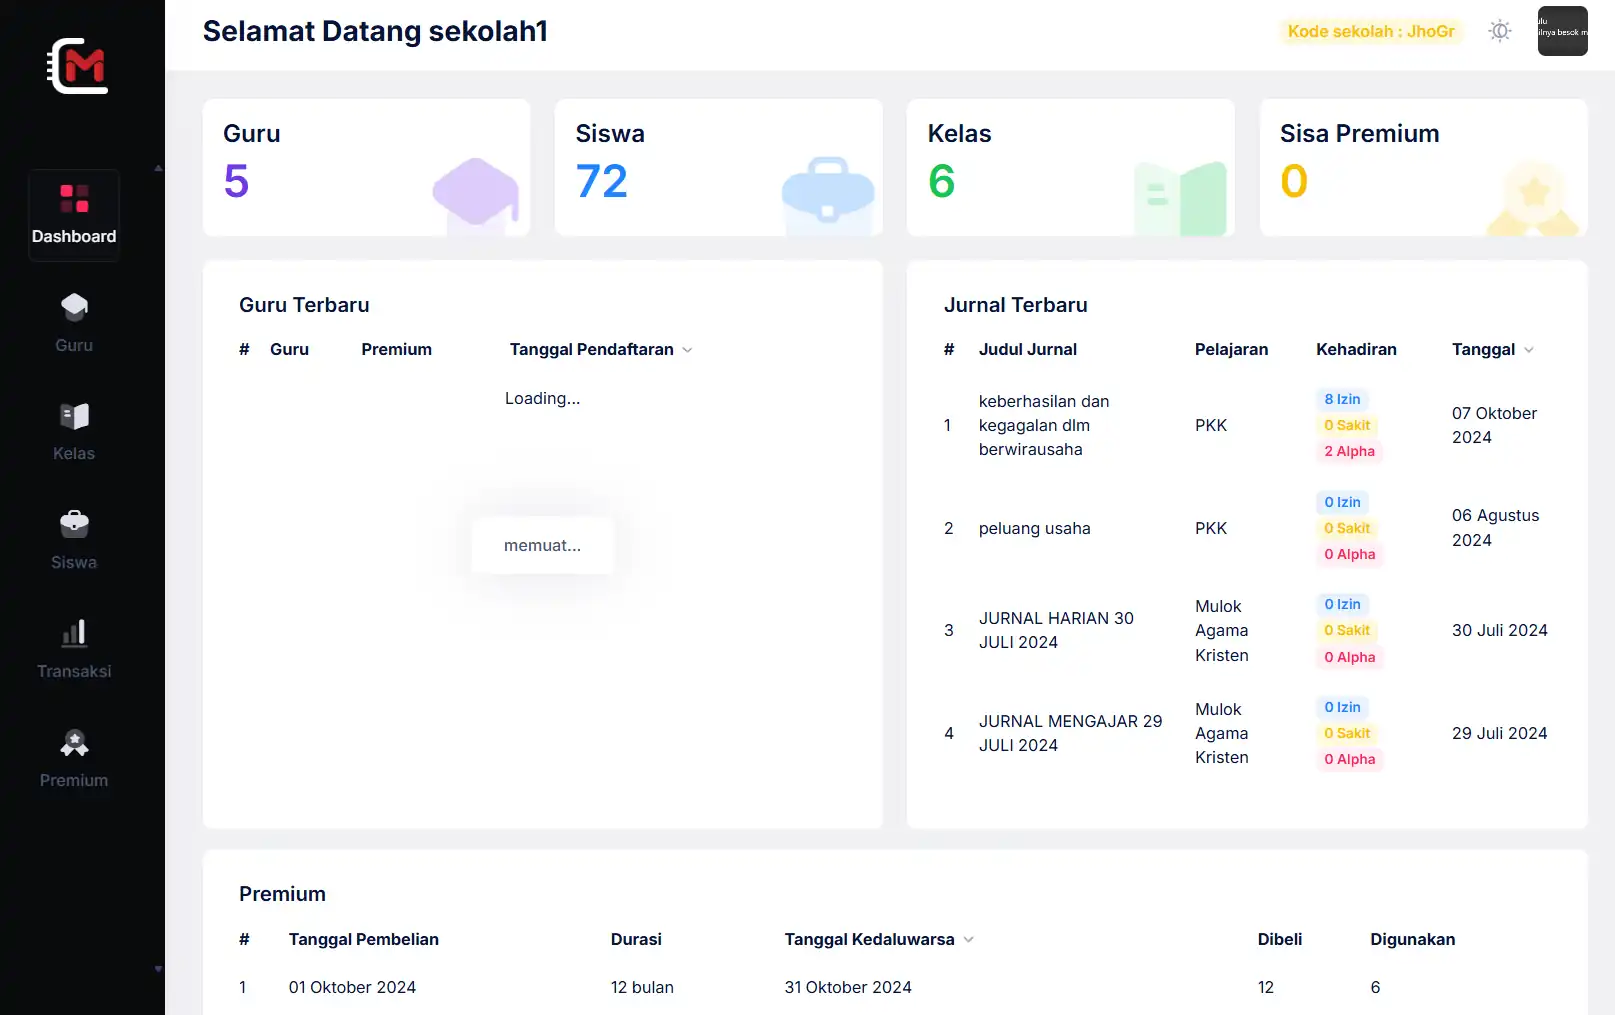Open user profile avatar menu
Viewport: 1615px width, 1015px height.
[x=1562, y=31]
